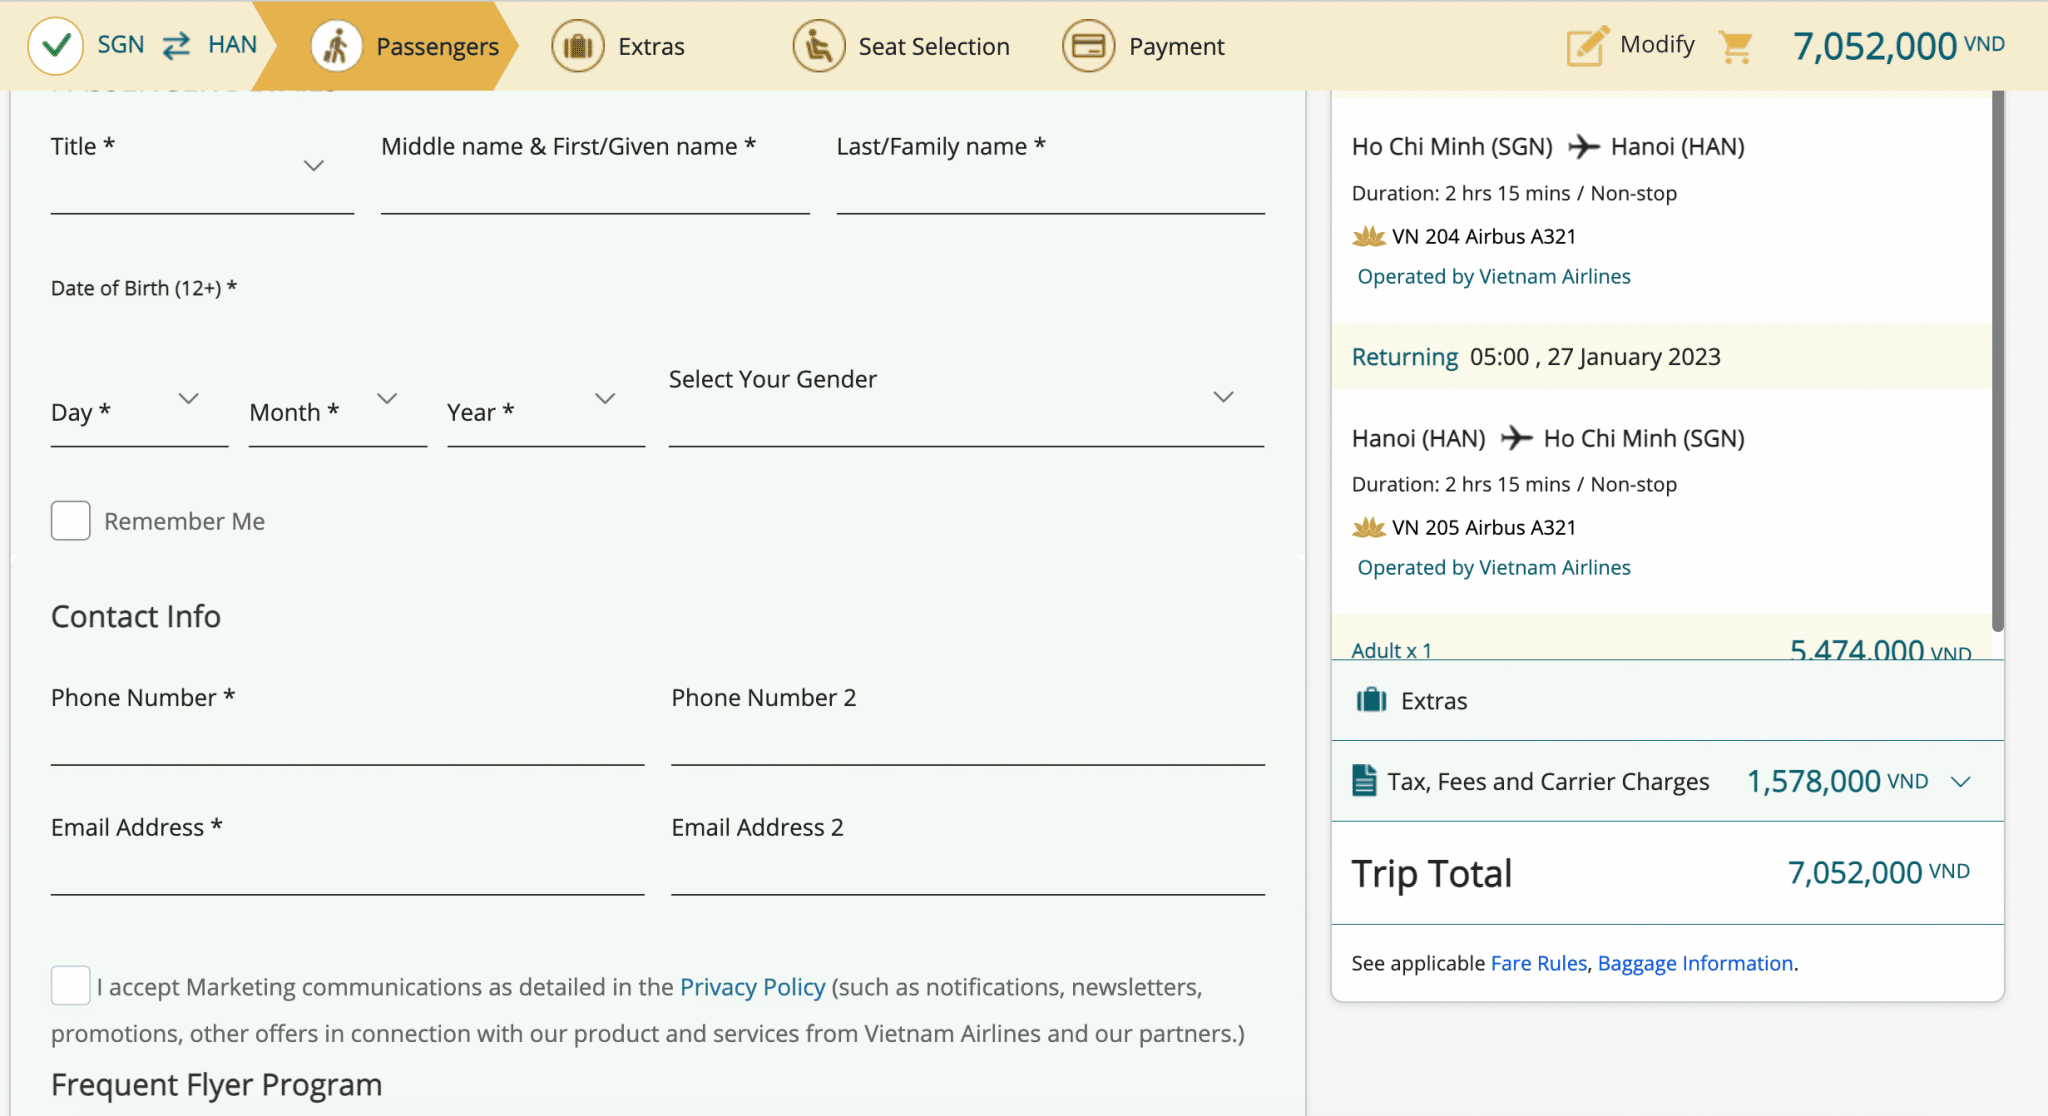The image size is (2048, 1116).
Task: Click the trip summary panel scrollbar
Action: (1998, 360)
